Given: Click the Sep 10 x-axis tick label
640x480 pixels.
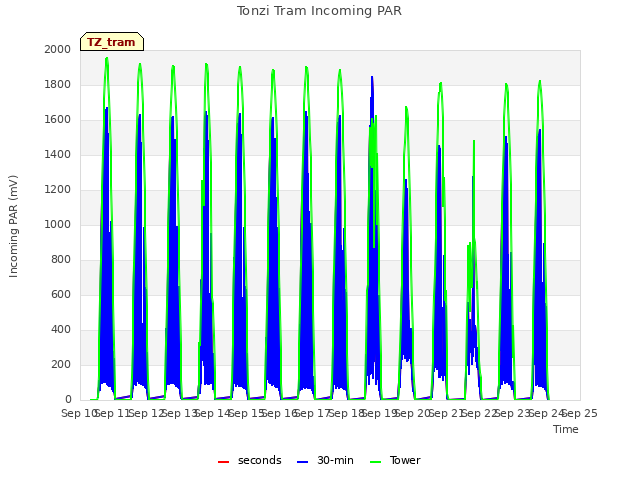Looking at the screenshot, I should coord(80,413).
